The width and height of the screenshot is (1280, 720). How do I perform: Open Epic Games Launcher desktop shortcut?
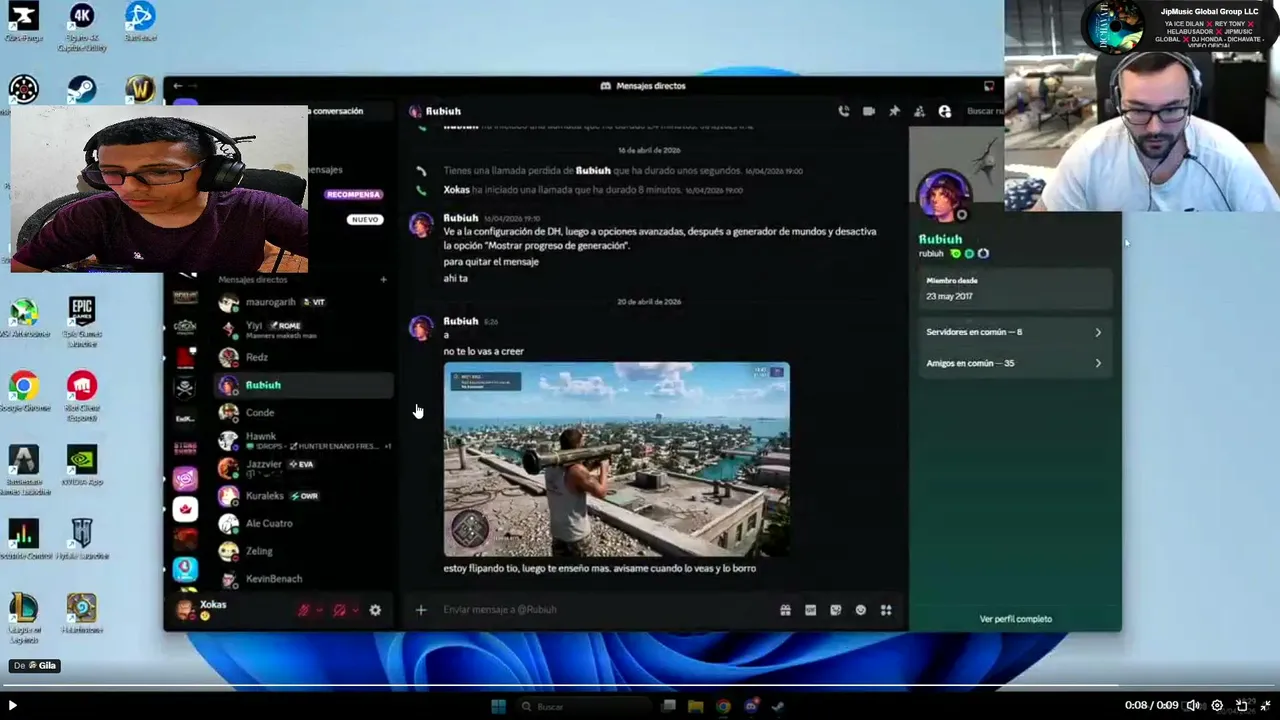point(81,322)
